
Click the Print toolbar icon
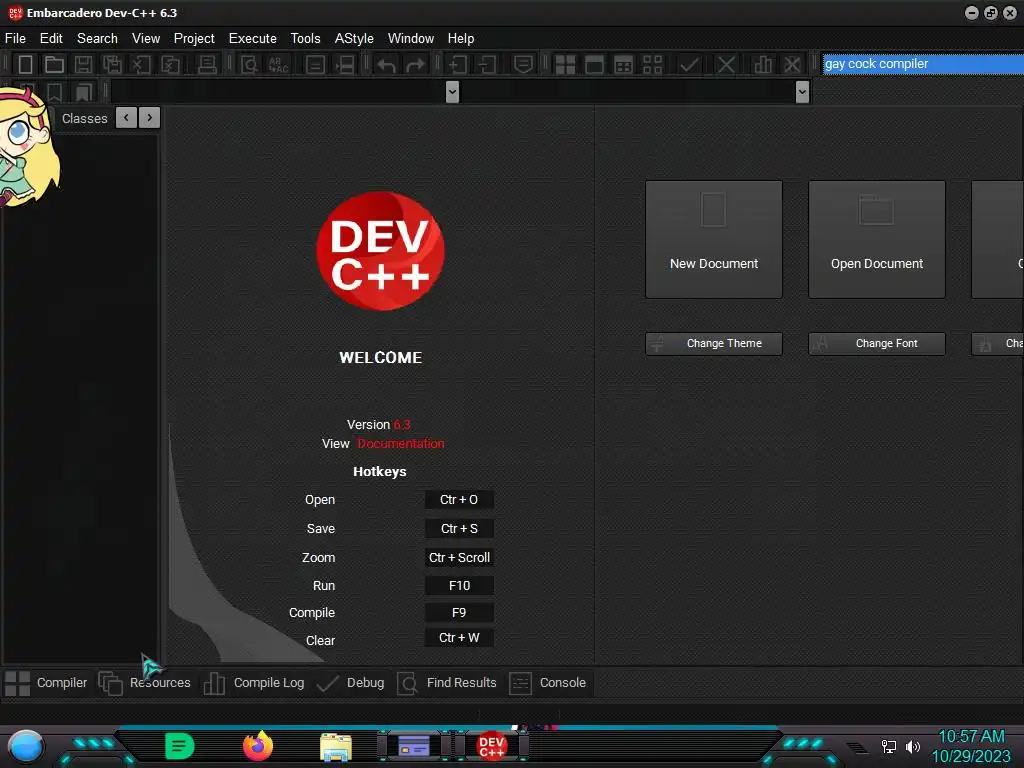pos(207,64)
